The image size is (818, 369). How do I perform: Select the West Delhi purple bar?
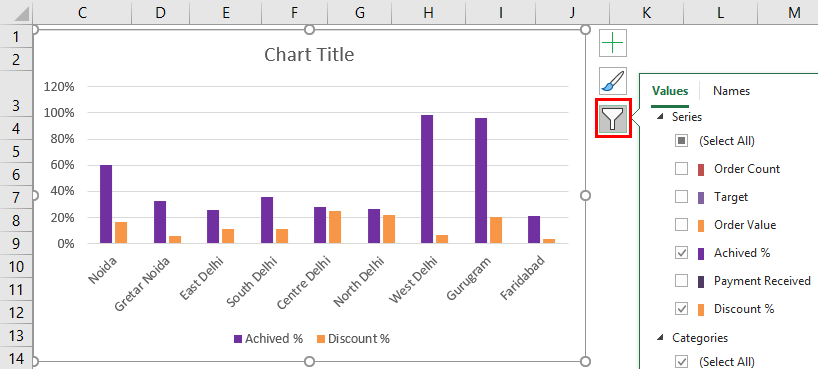[x=427, y=179]
